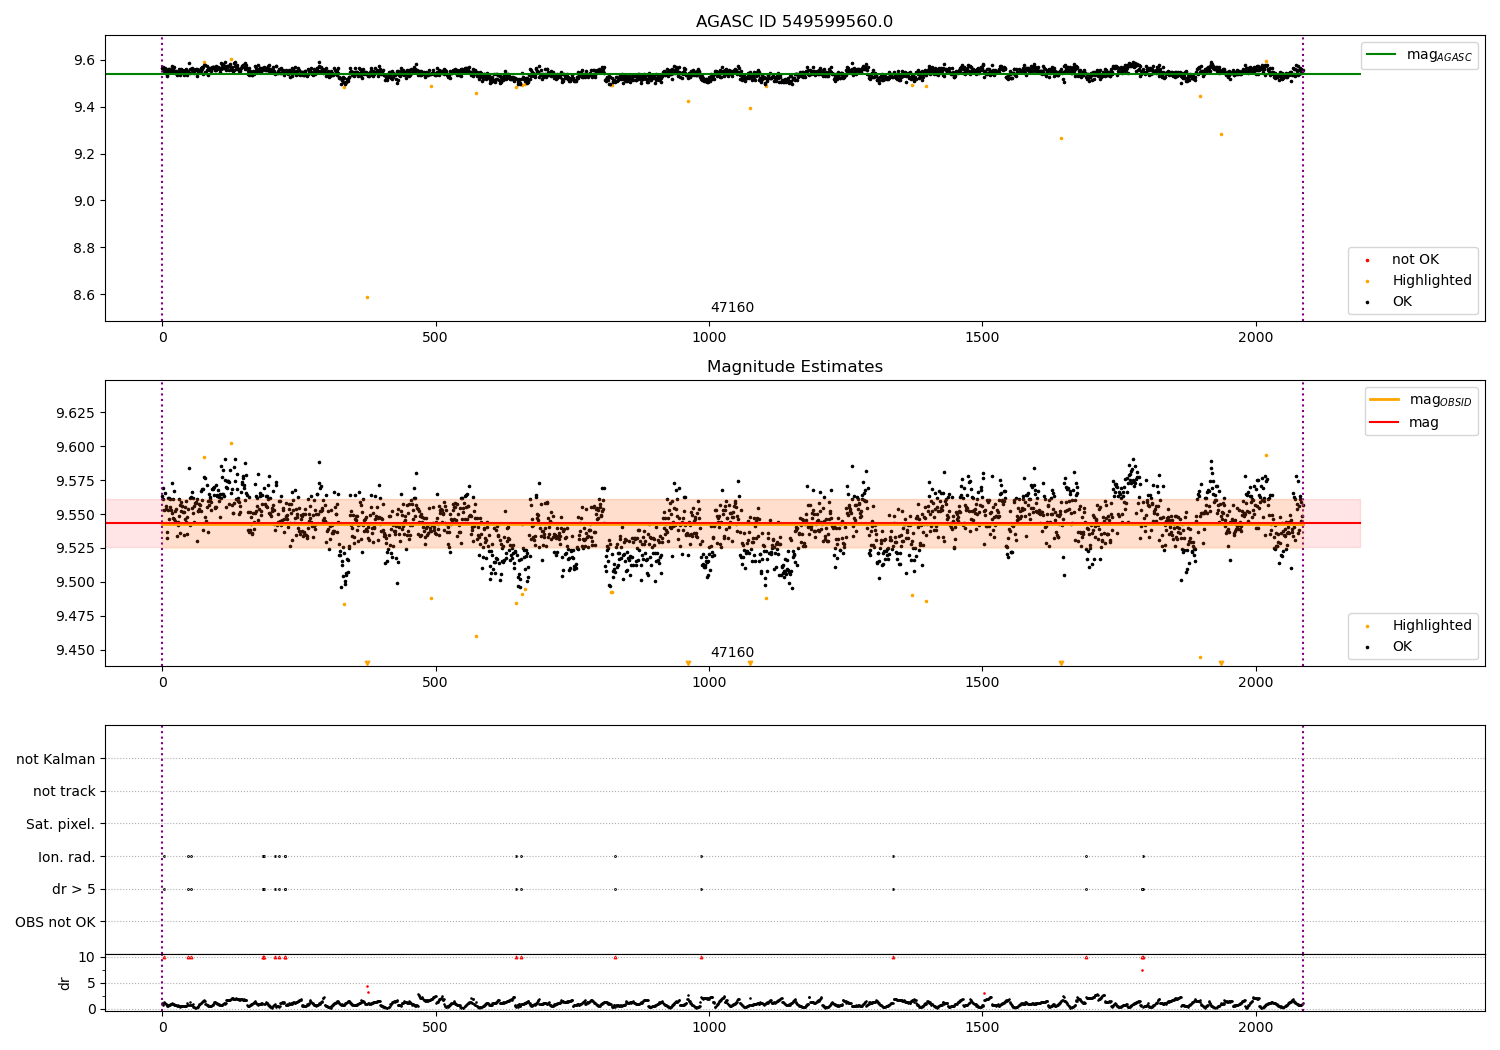The height and width of the screenshot is (1050, 1500).
Task: Click the 'not OK' legend entry
Action: point(1415,260)
